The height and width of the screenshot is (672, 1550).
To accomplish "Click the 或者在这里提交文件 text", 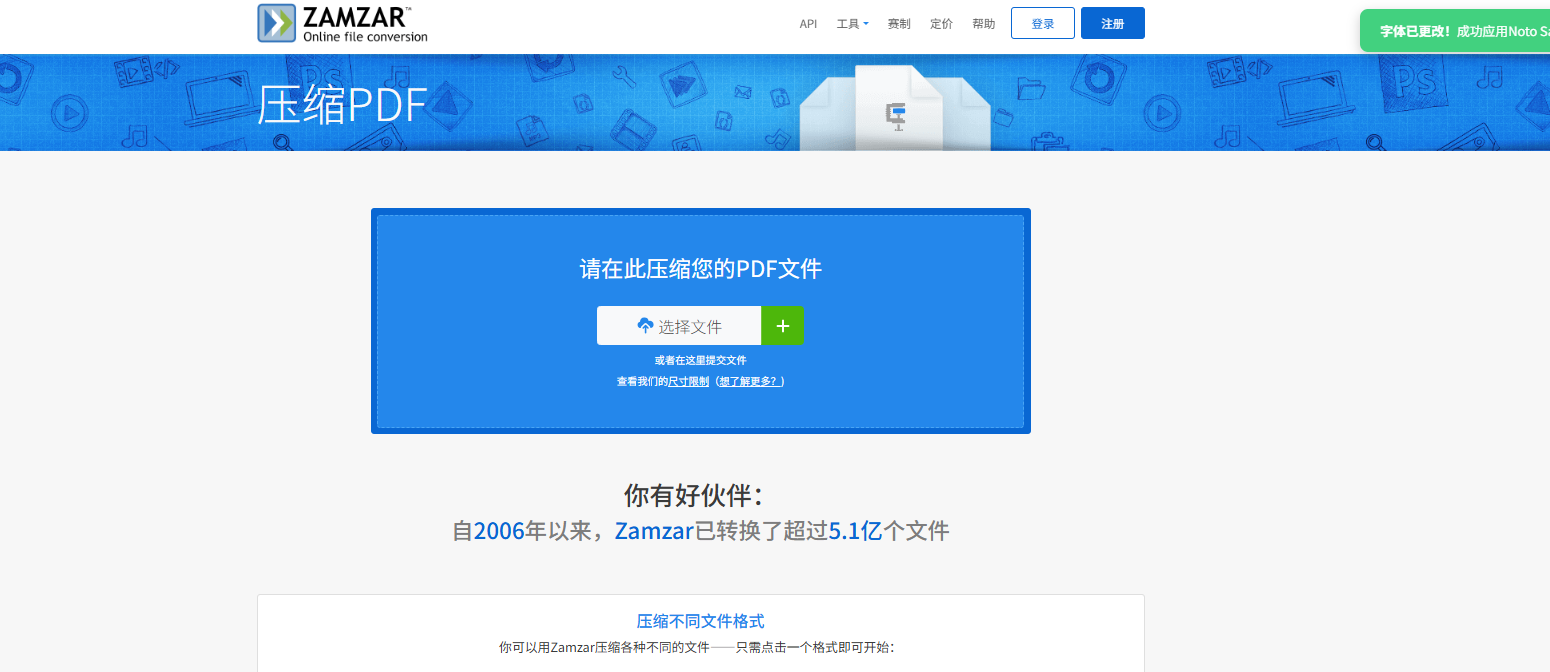I will pos(701,360).
